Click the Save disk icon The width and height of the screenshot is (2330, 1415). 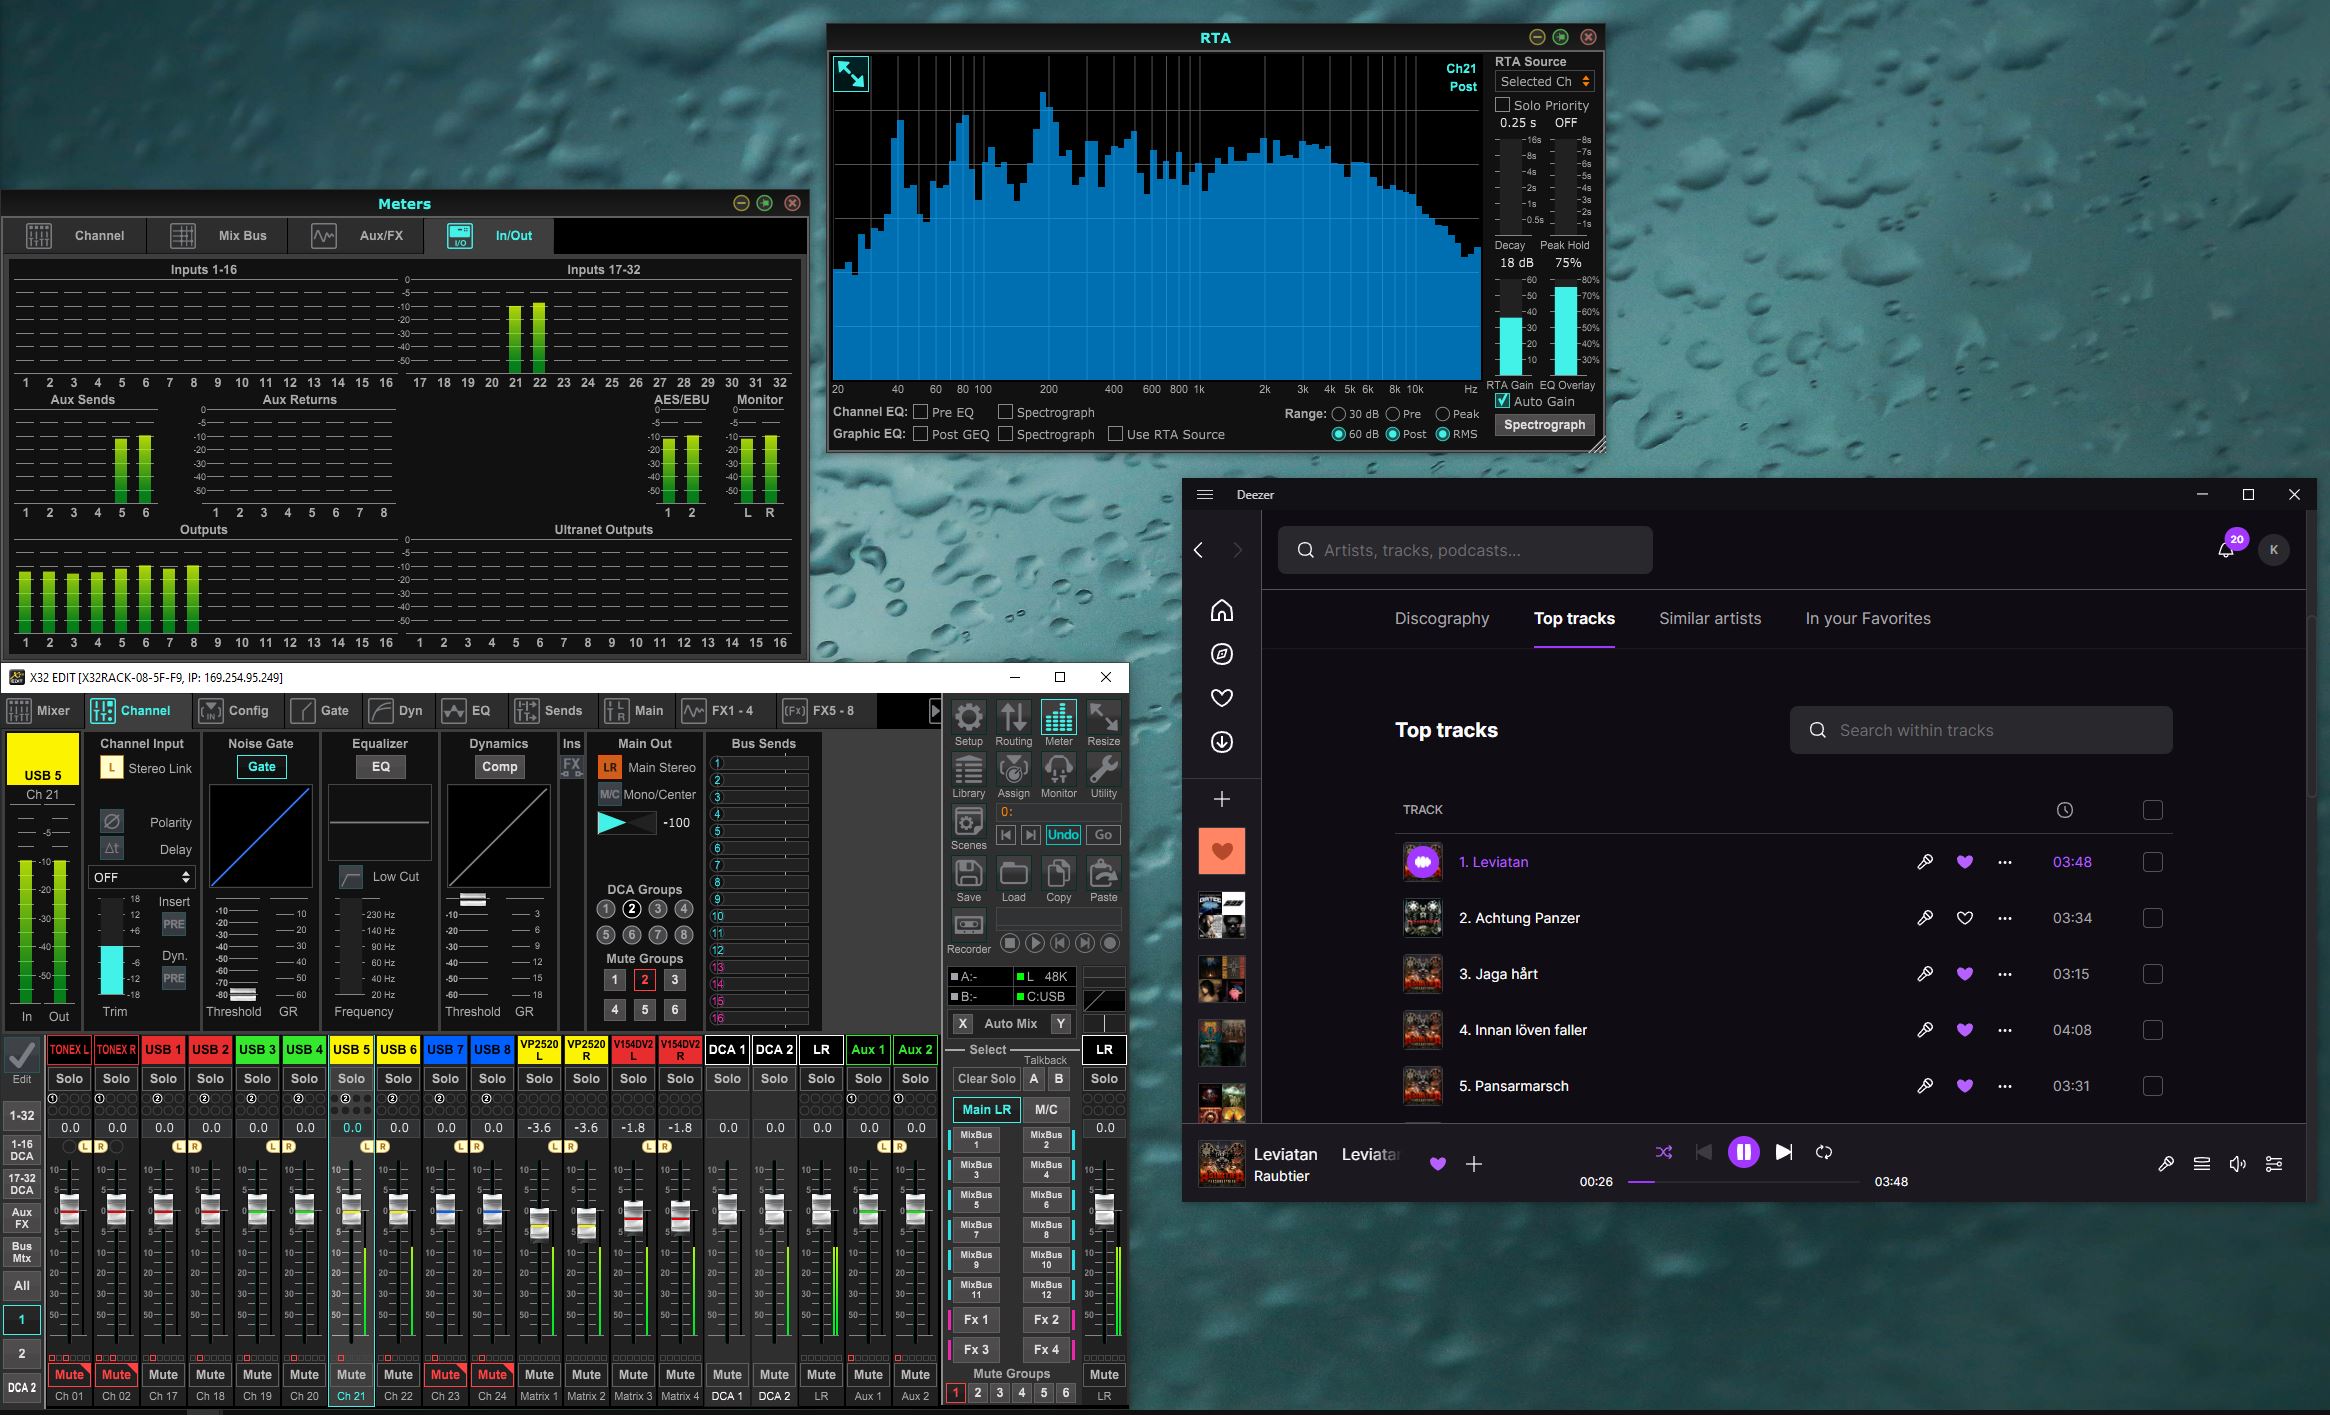[968, 874]
